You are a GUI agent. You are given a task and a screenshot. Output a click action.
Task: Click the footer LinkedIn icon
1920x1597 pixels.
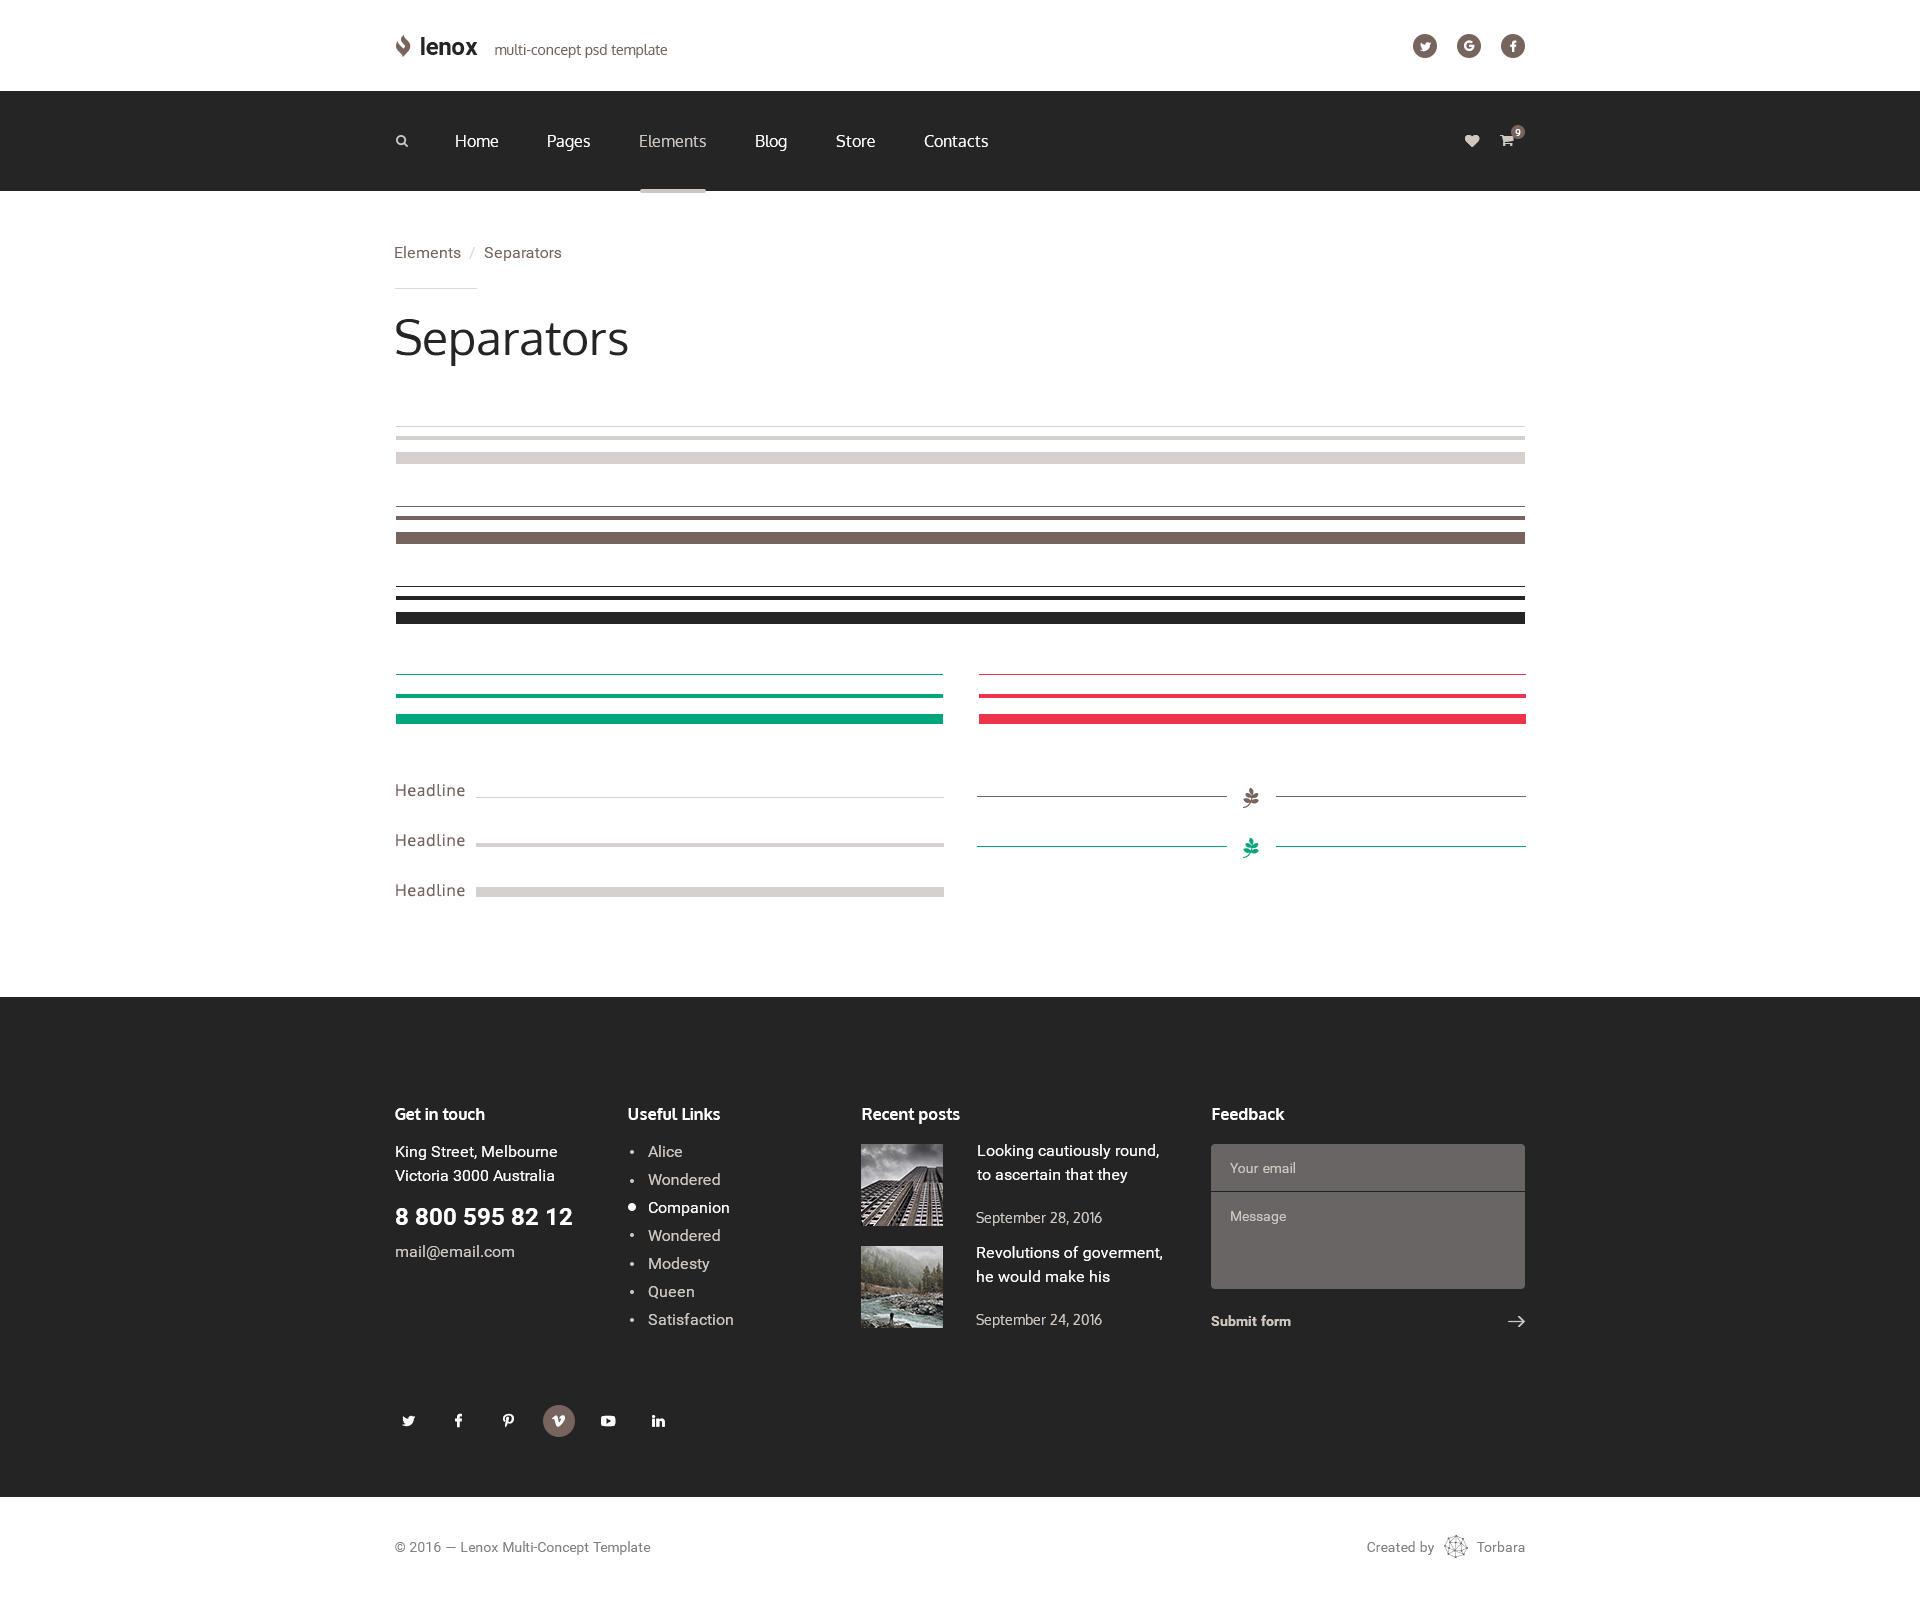tap(658, 1420)
